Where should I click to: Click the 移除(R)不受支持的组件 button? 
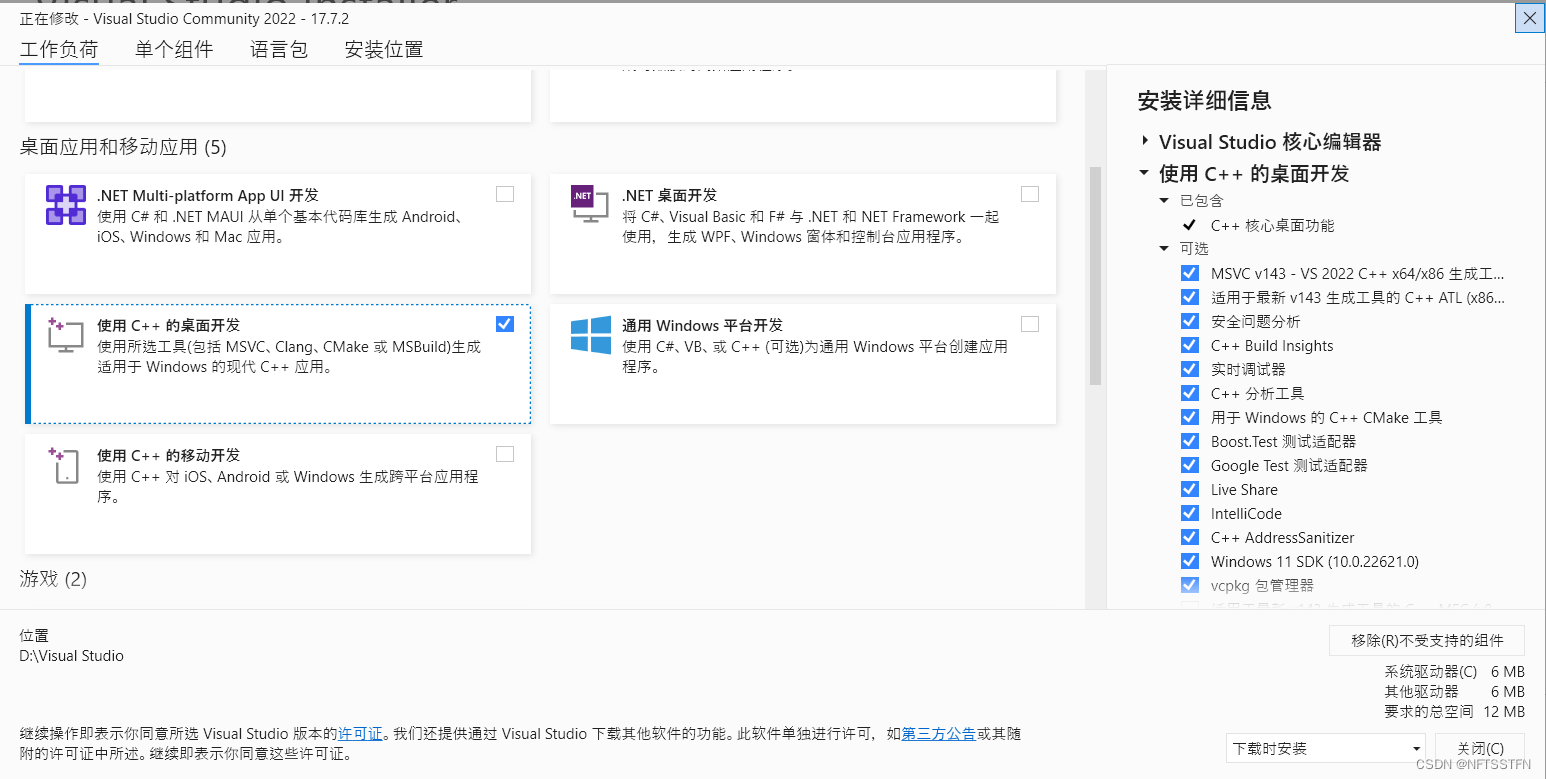point(1426,640)
